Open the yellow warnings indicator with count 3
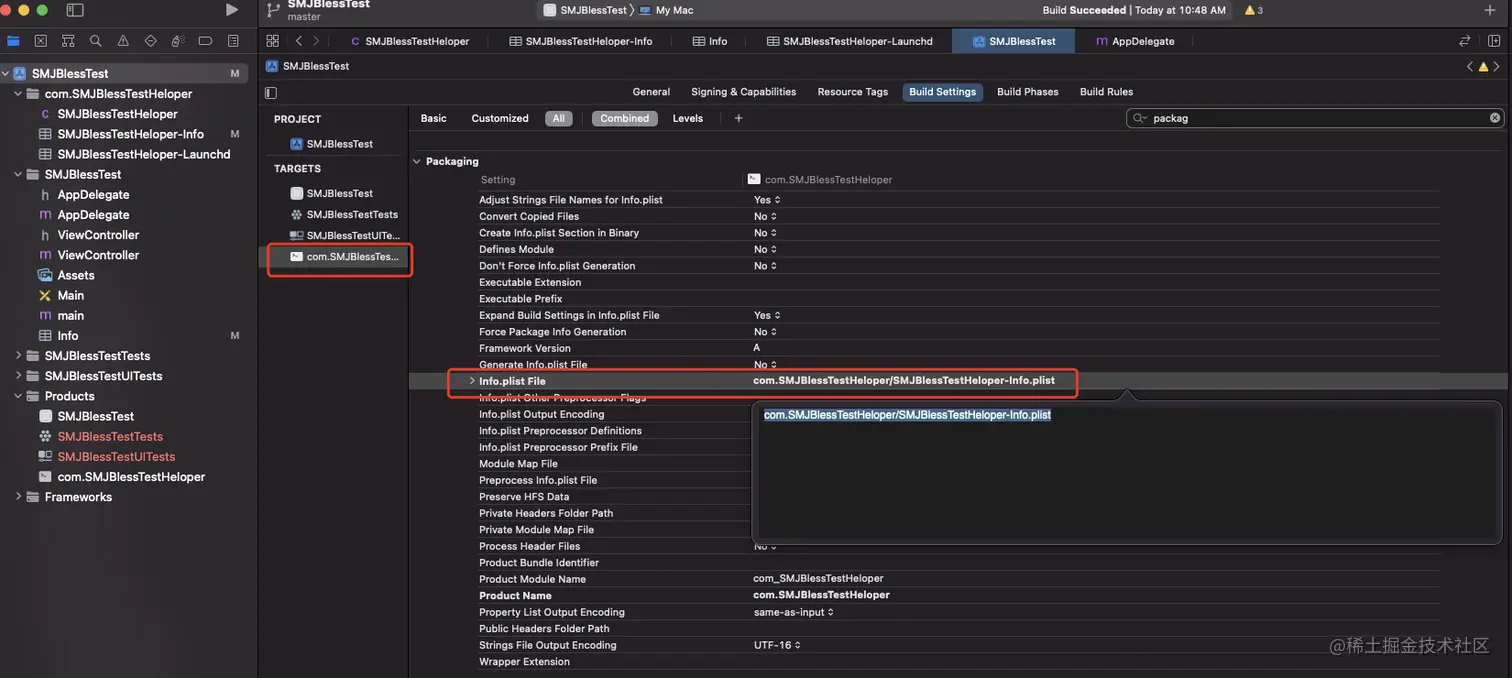Image resolution: width=1512 pixels, height=678 pixels. tap(1253, 10)
